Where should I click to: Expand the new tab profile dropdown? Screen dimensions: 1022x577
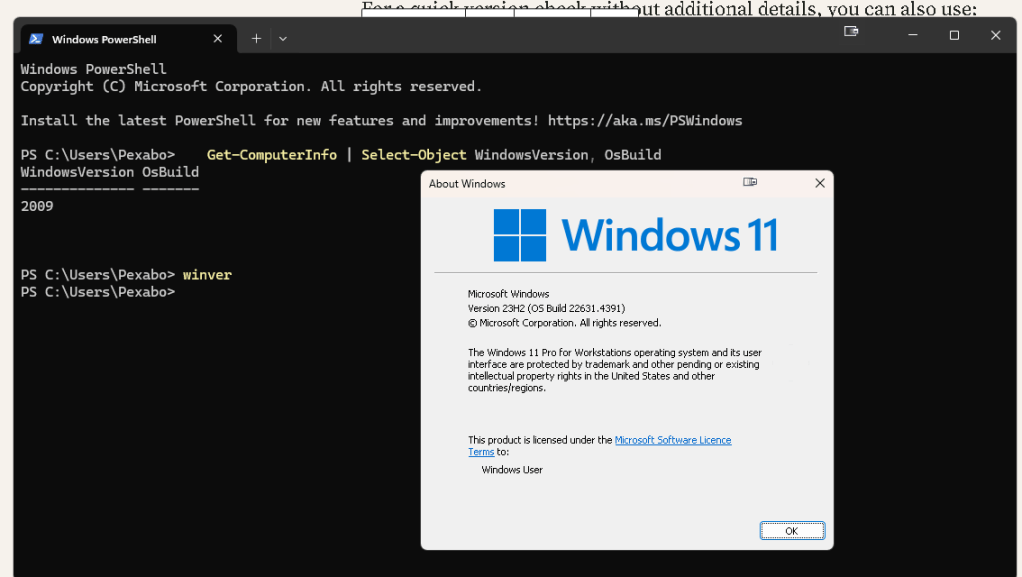point(283,39)
